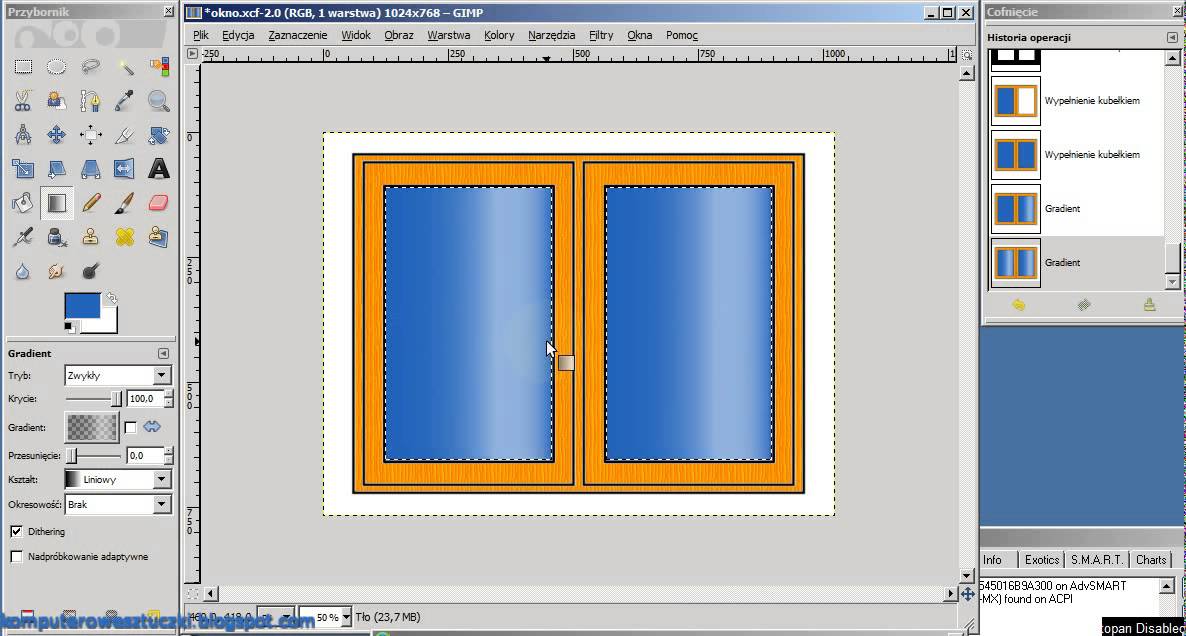Viewport: 1186px width, 636px height.
Task: Select the Airbrush tool
Action: click(23, 237)
